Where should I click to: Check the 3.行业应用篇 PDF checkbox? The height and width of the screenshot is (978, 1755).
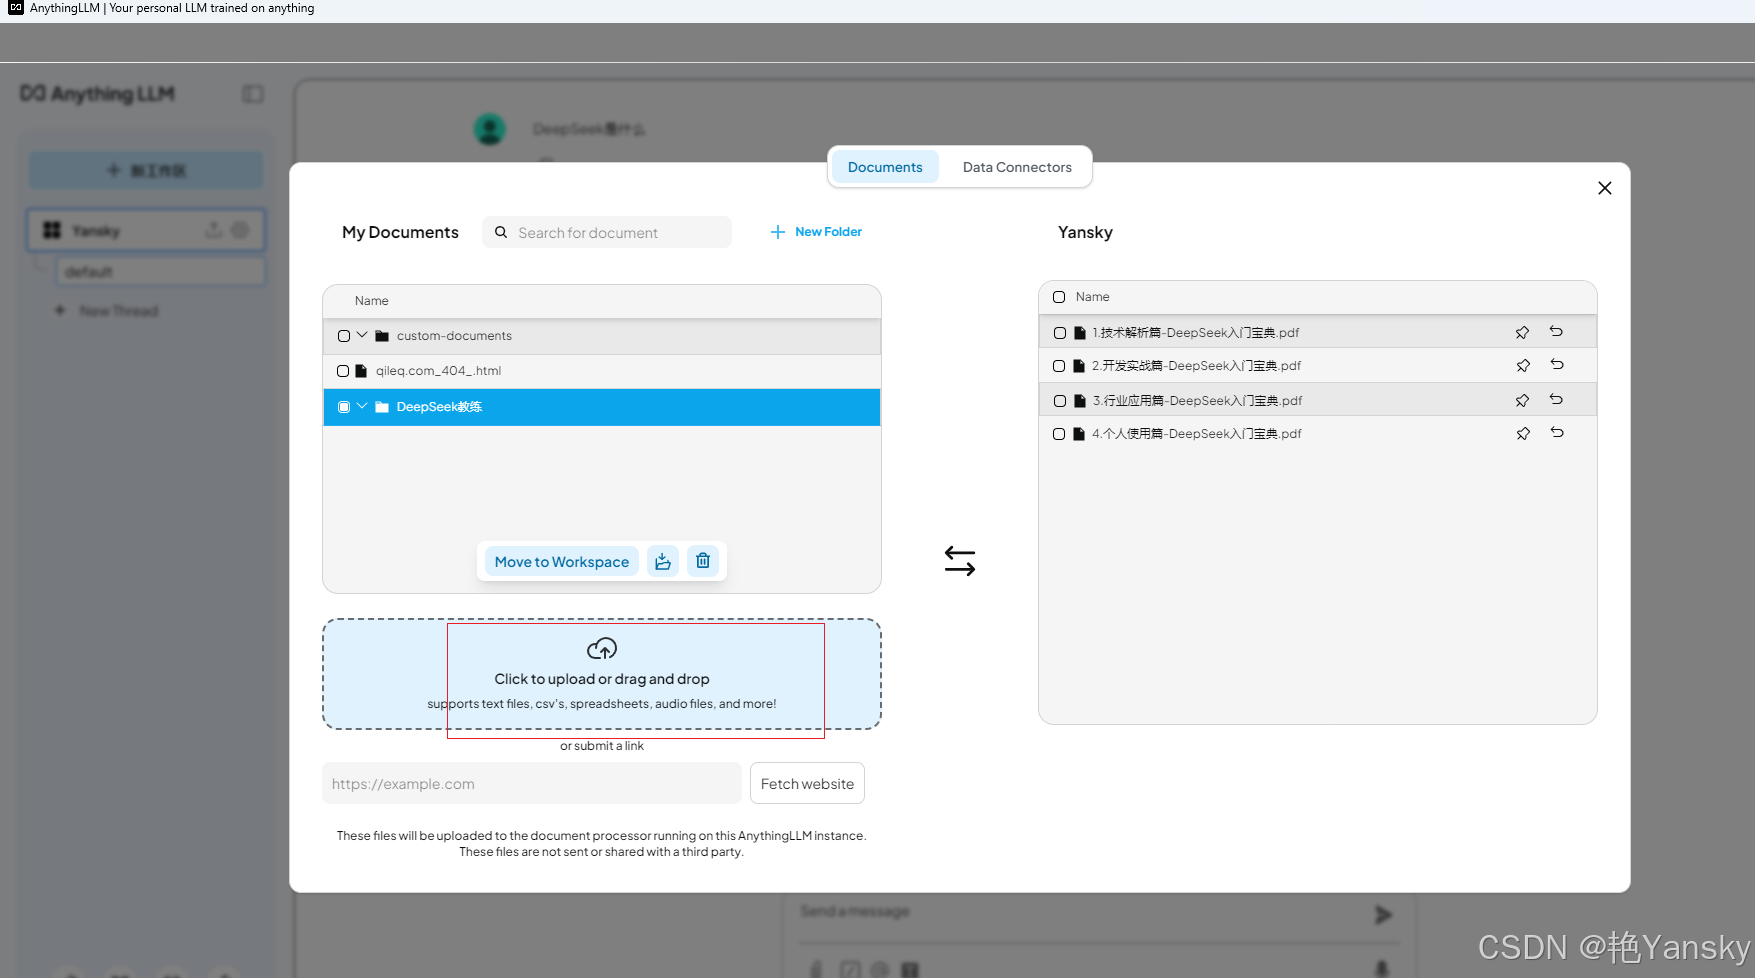1060,401
